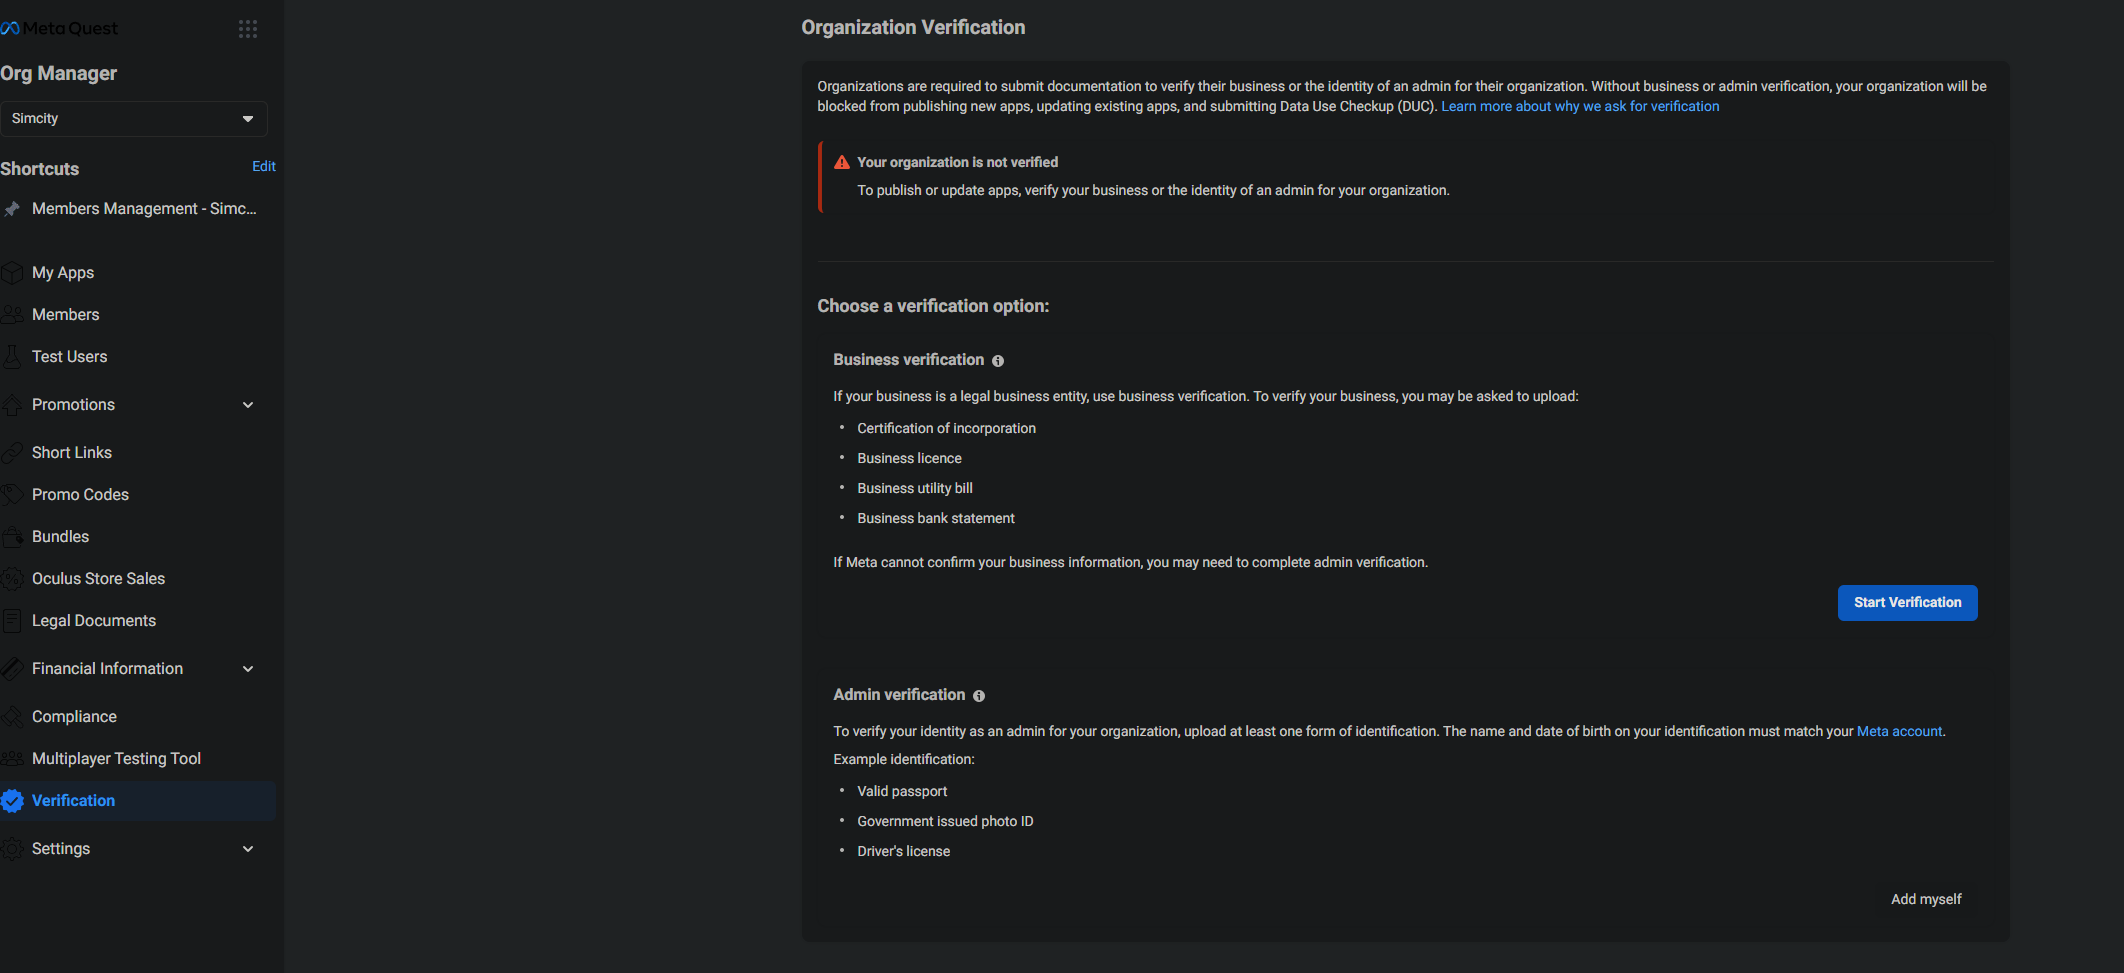Expand the Financial Information section
The height and width of the screenshot is (973, 2124).
coord(248,669)
